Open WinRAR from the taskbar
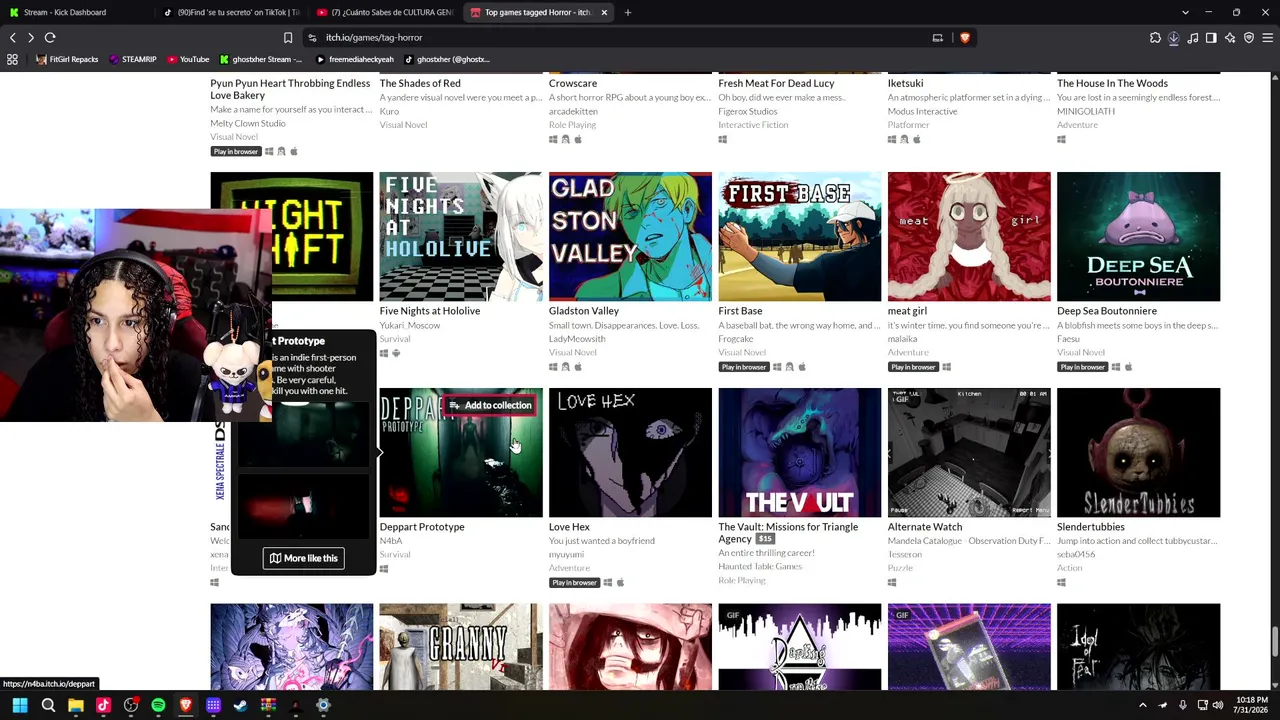Viewport: 1280px width, 720px height. coord(268,706)
